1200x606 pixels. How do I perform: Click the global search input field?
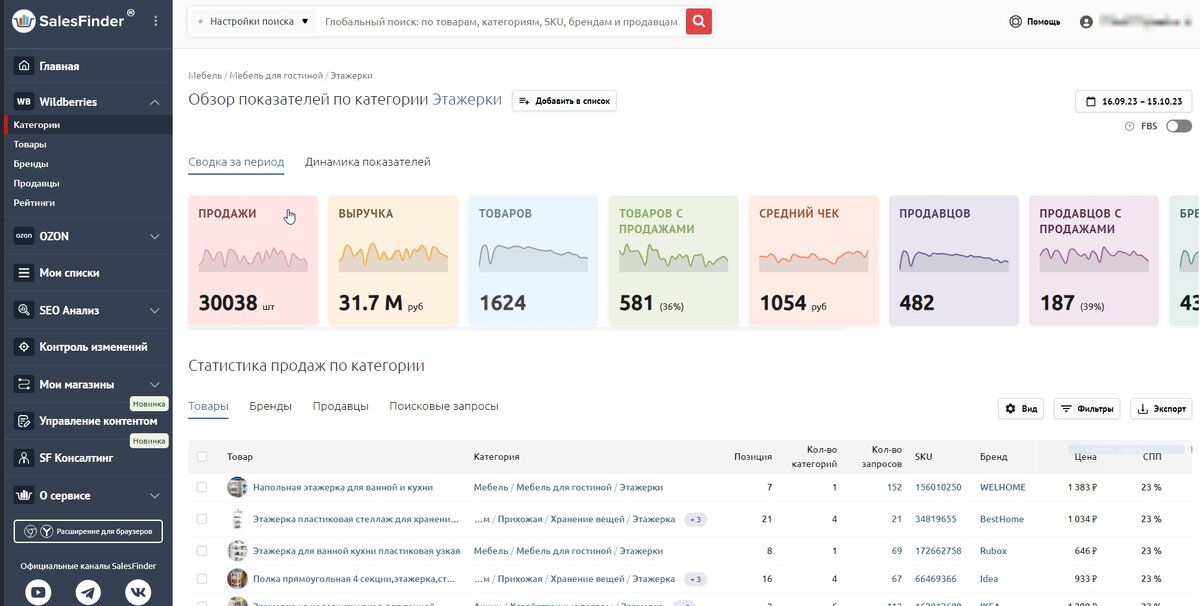[501, 21]
